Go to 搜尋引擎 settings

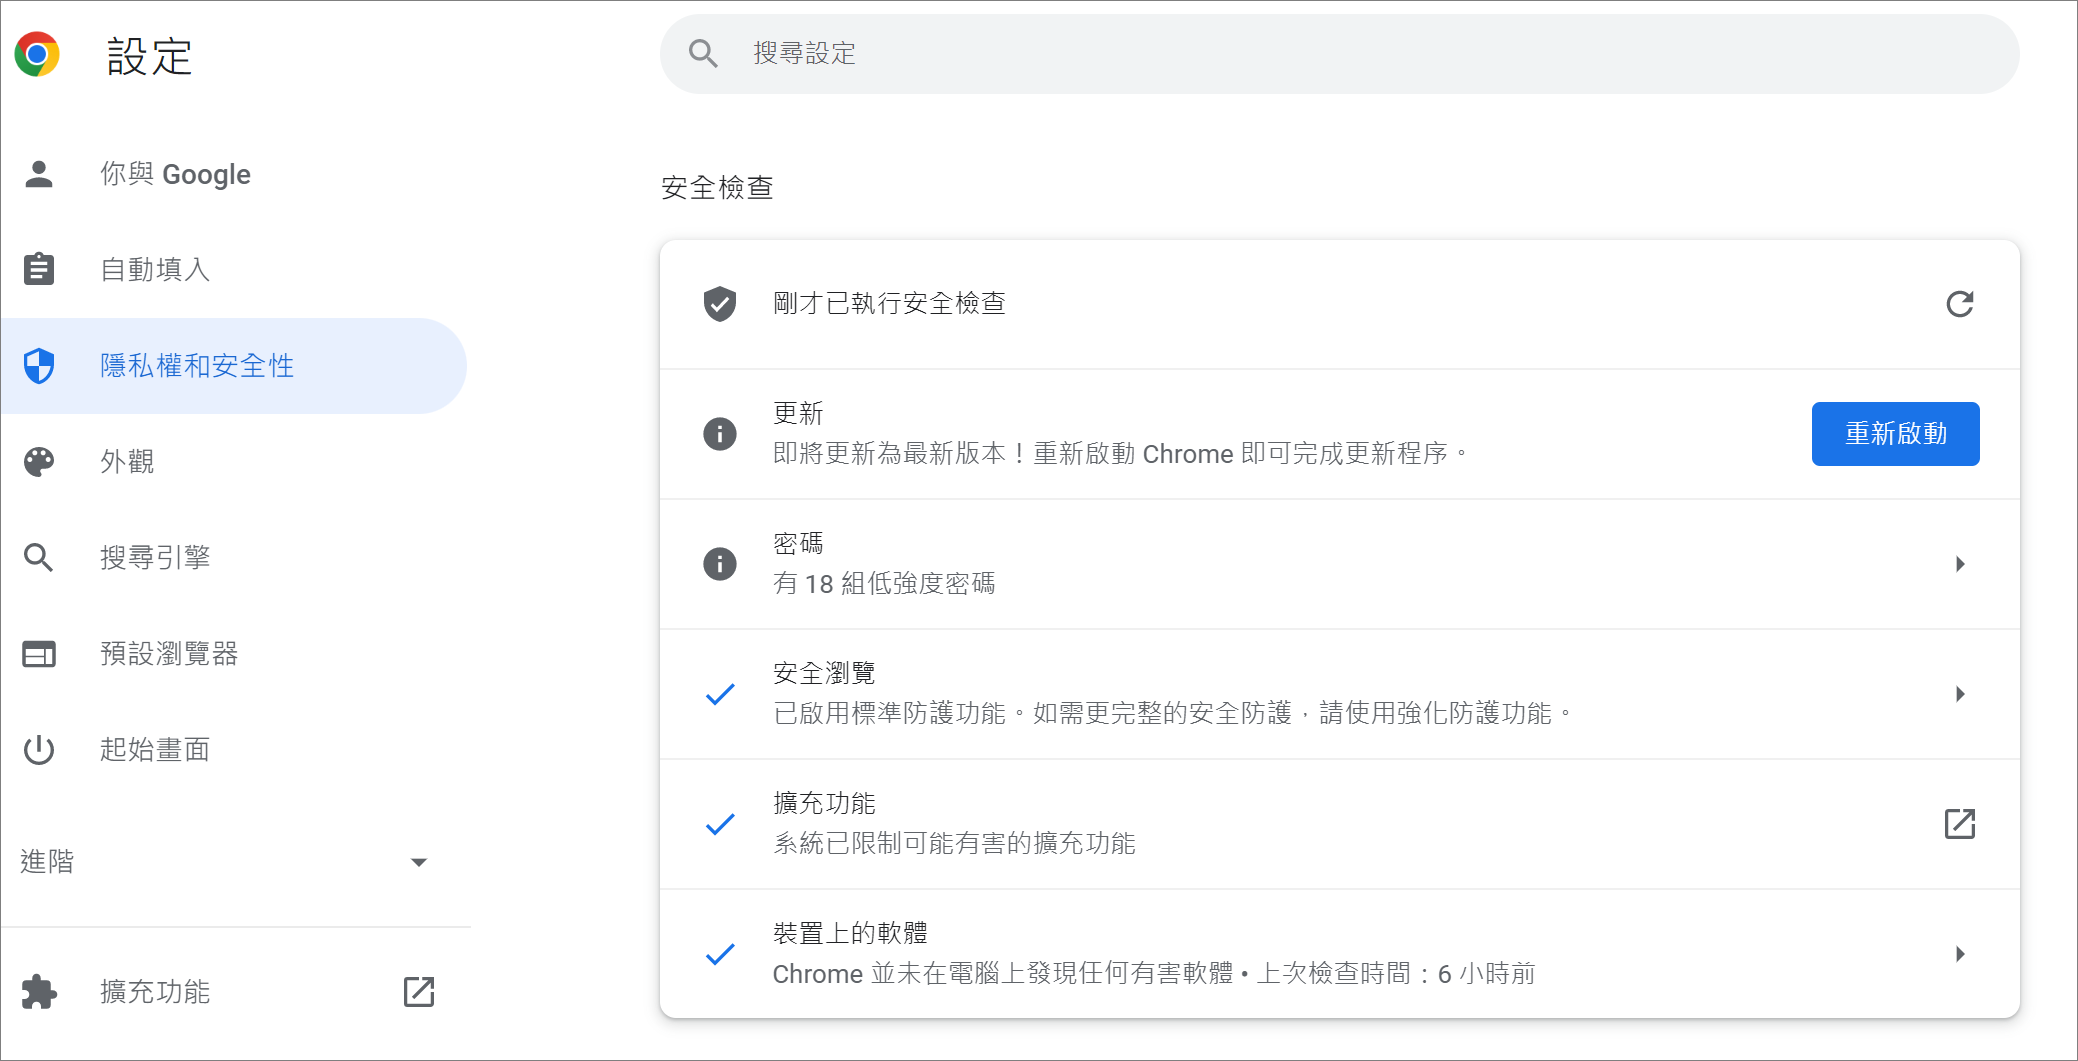pyautogui.click(x=155, y=558)
